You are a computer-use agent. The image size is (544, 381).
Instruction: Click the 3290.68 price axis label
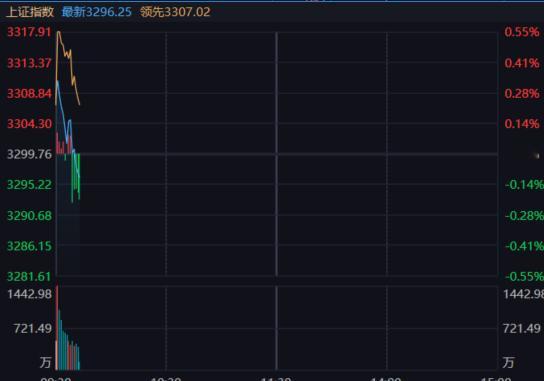pyautogui.click(x=29, y=215)
